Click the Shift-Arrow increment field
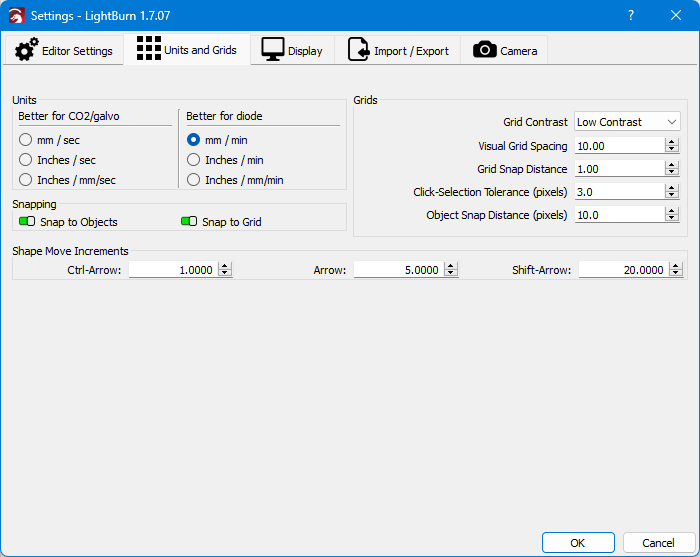Image resolution: width=700 pixels, height=557 pixels. (624, 270)
